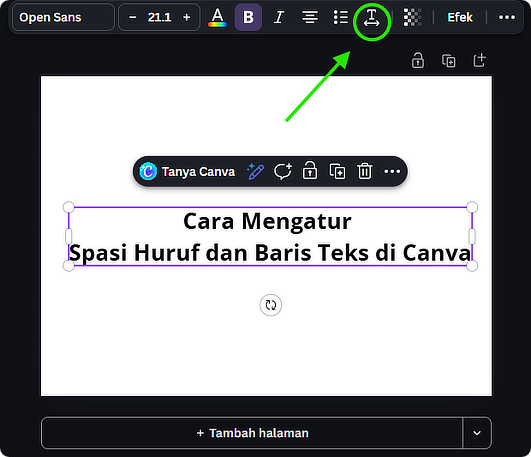531x457 pixels.
Task: Open more options in floating toolbar
Action: [392, 171]
